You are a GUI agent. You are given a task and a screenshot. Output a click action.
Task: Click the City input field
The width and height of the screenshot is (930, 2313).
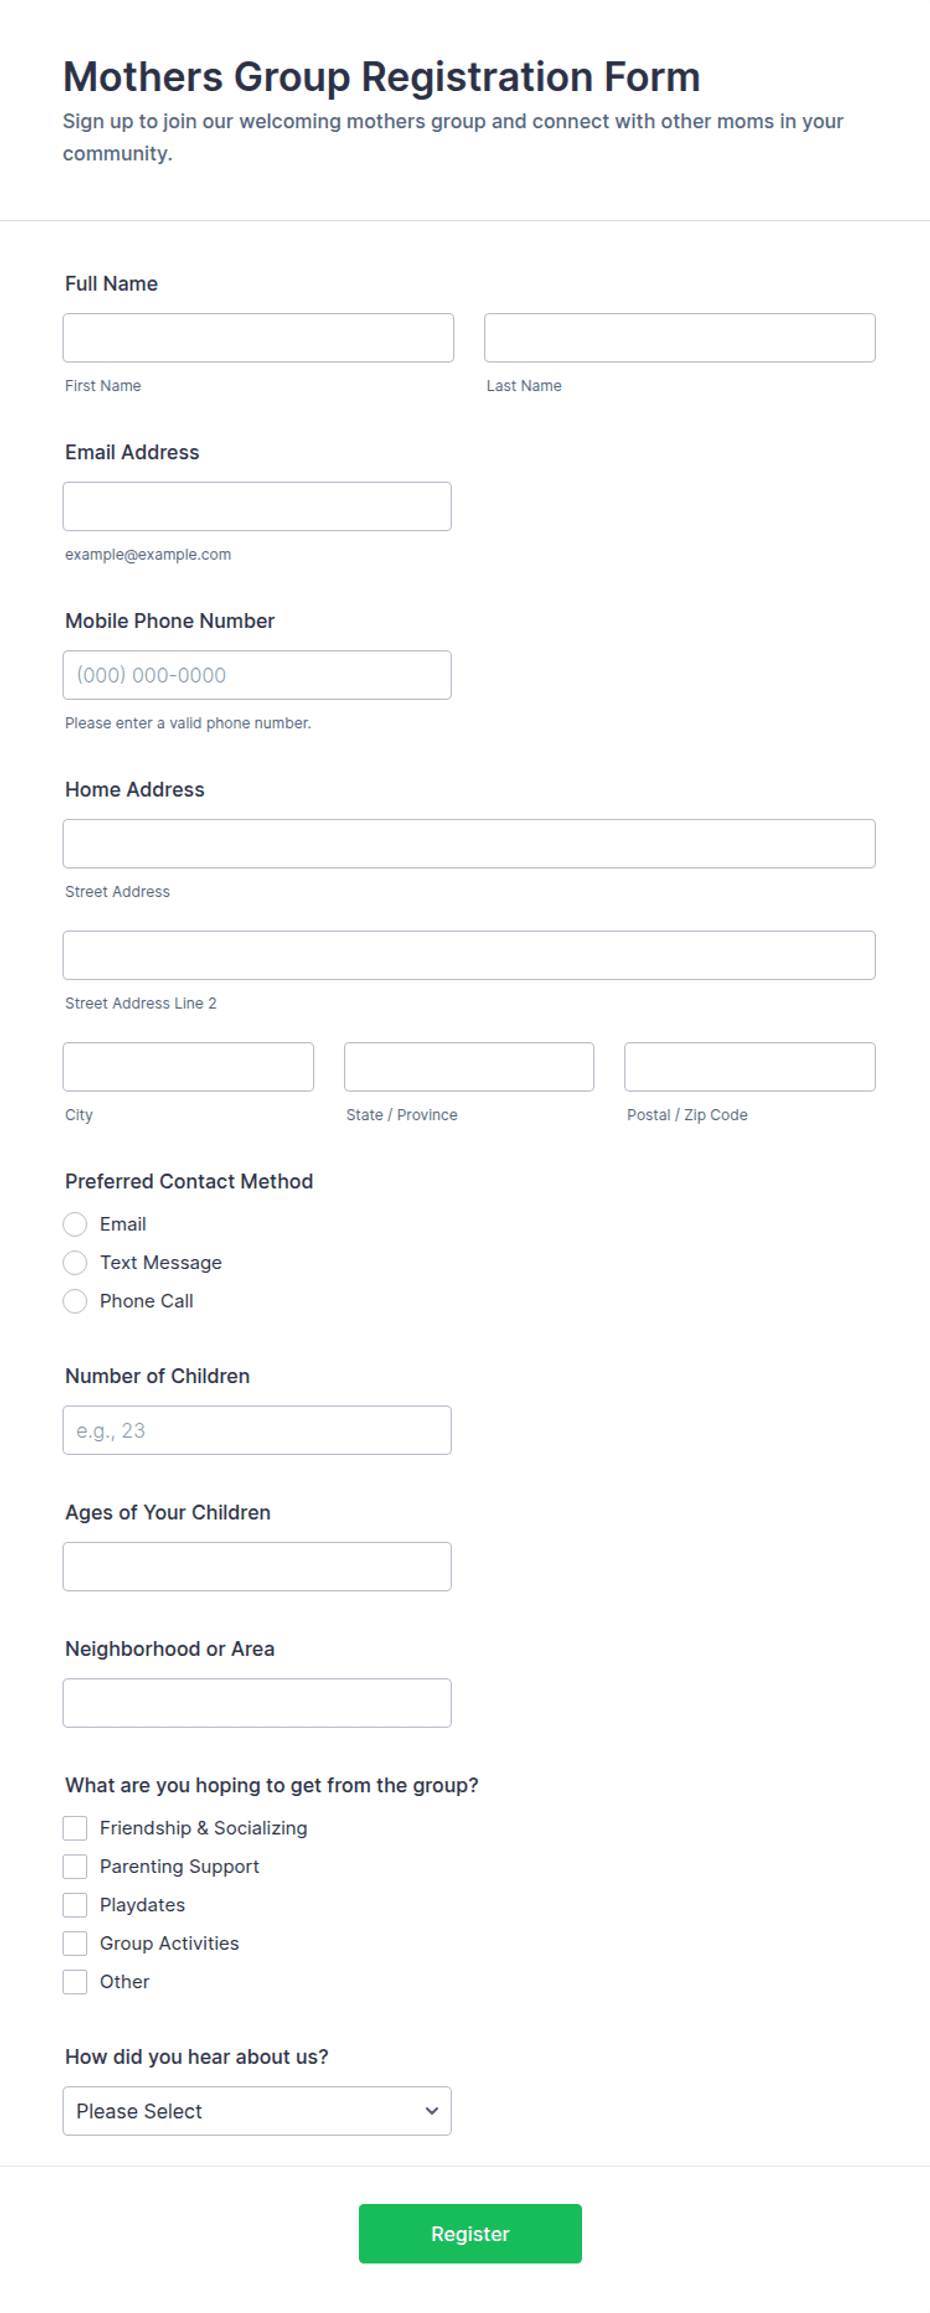[x=188, y=1067]
